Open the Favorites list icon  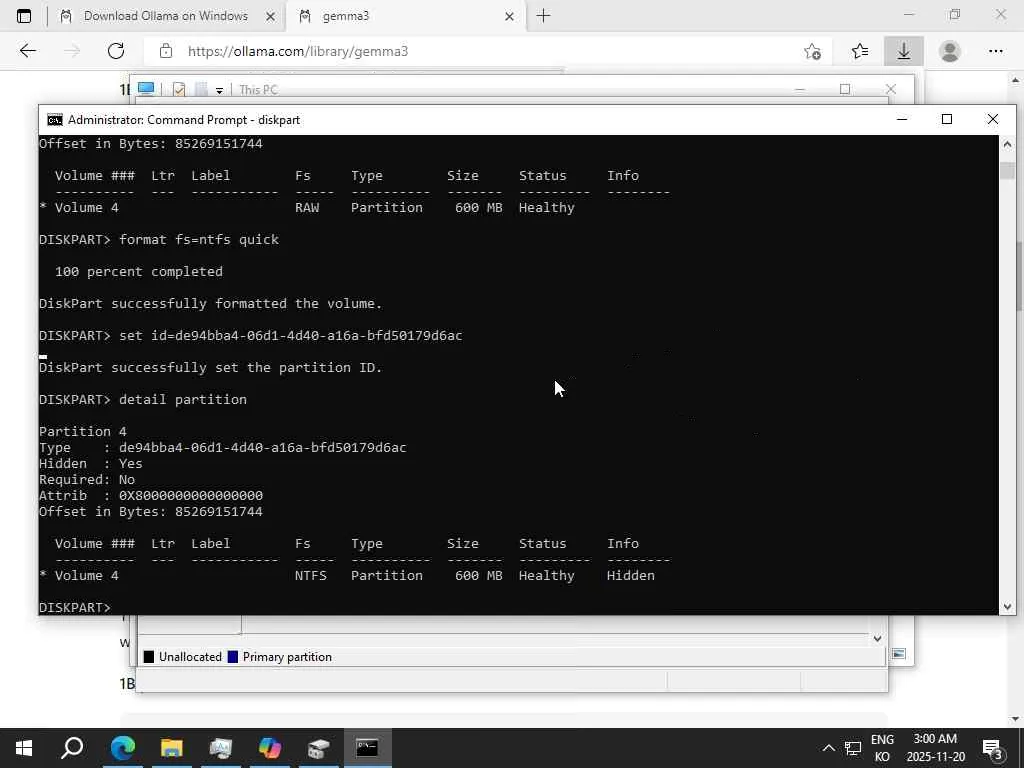tap(860, 51)
